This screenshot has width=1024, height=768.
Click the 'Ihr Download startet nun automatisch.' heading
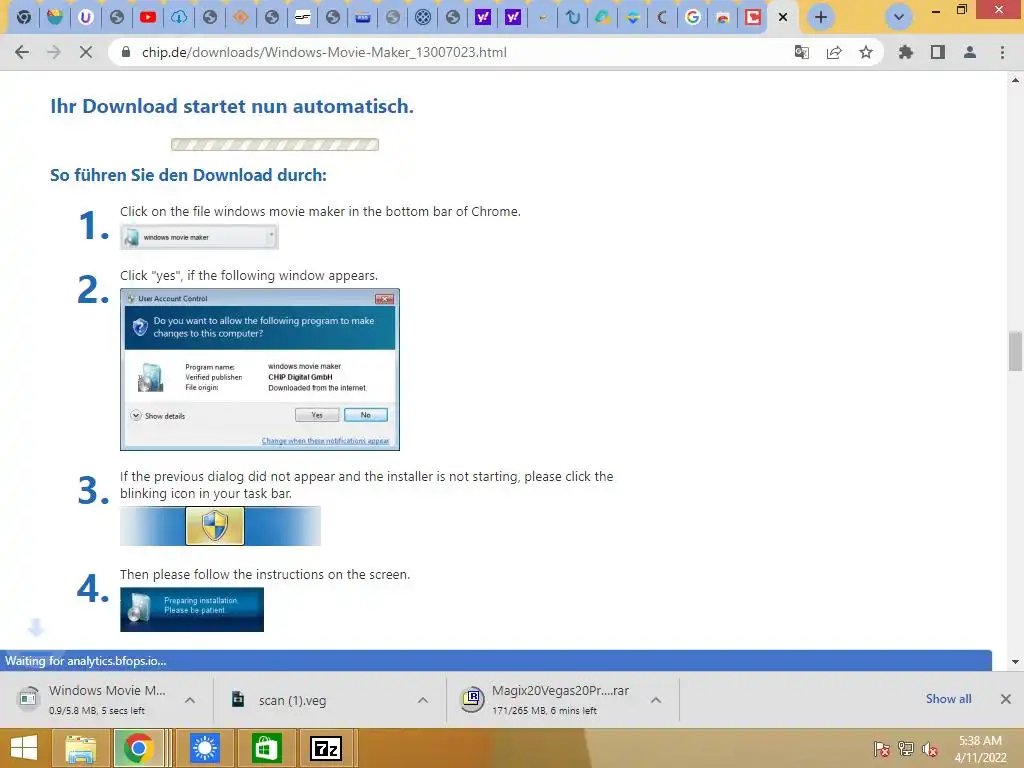click(x=232, y=106)
